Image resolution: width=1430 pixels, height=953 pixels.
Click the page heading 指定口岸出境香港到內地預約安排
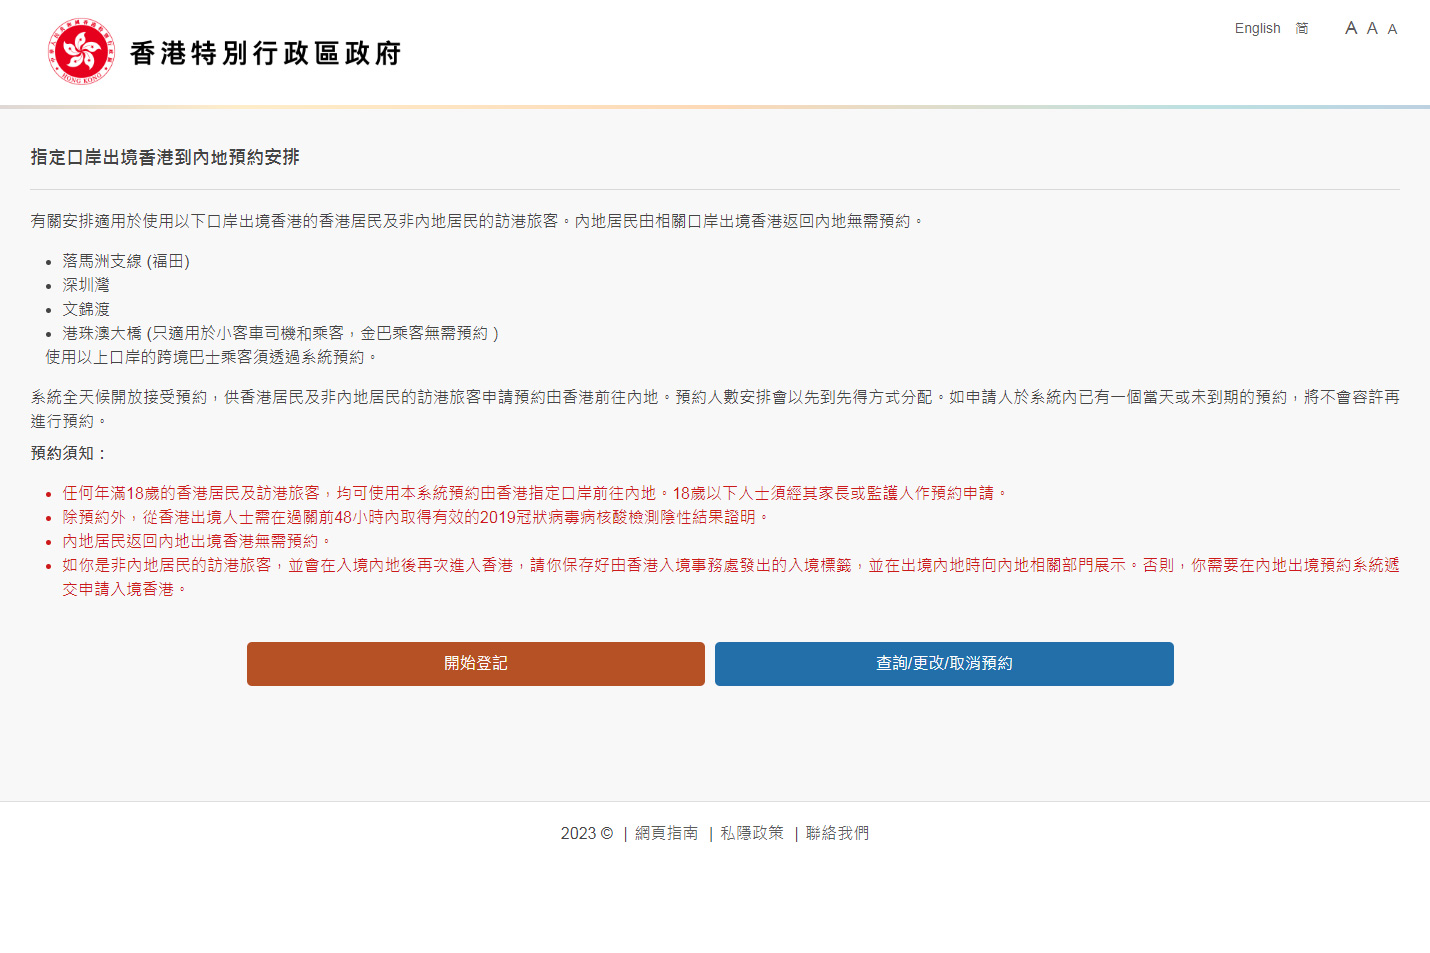pyautogui.click(x=165, y=157)
